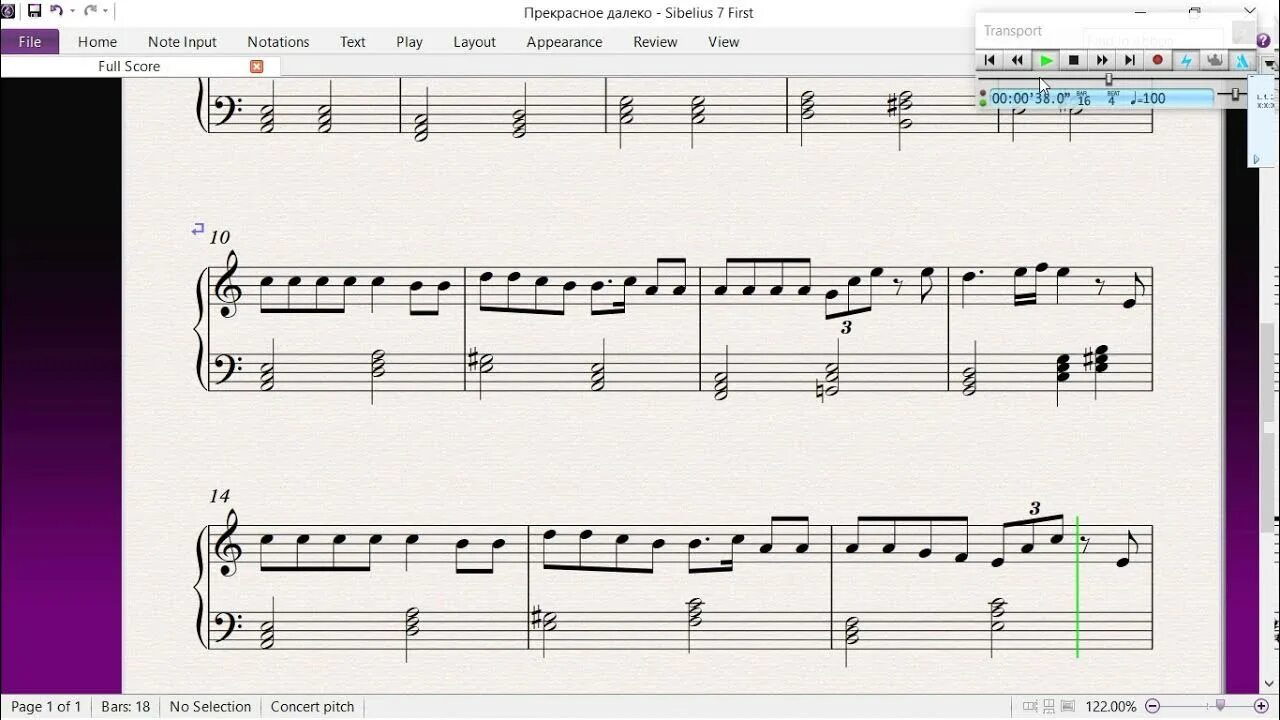
Task: Open the Review ribbon tab
Action: click(x=655, y=42)
